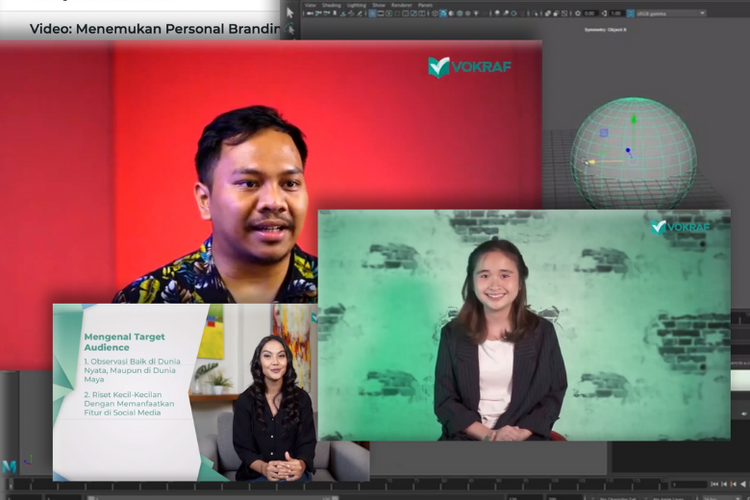Click the yellow X-axis manipulator handle on the sphere
This screenshot has height=500, width=750.
click(591, 162)
